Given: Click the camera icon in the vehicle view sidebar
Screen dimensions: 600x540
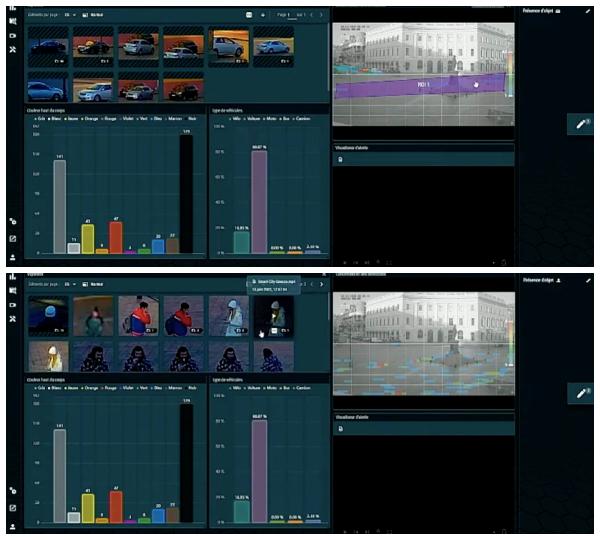Looking at the screenshot, I should 12,34.
